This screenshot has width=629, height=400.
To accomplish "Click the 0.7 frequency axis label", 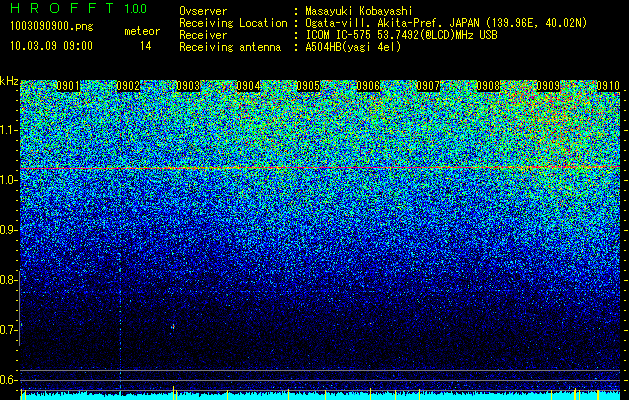I will click(7, 330).
